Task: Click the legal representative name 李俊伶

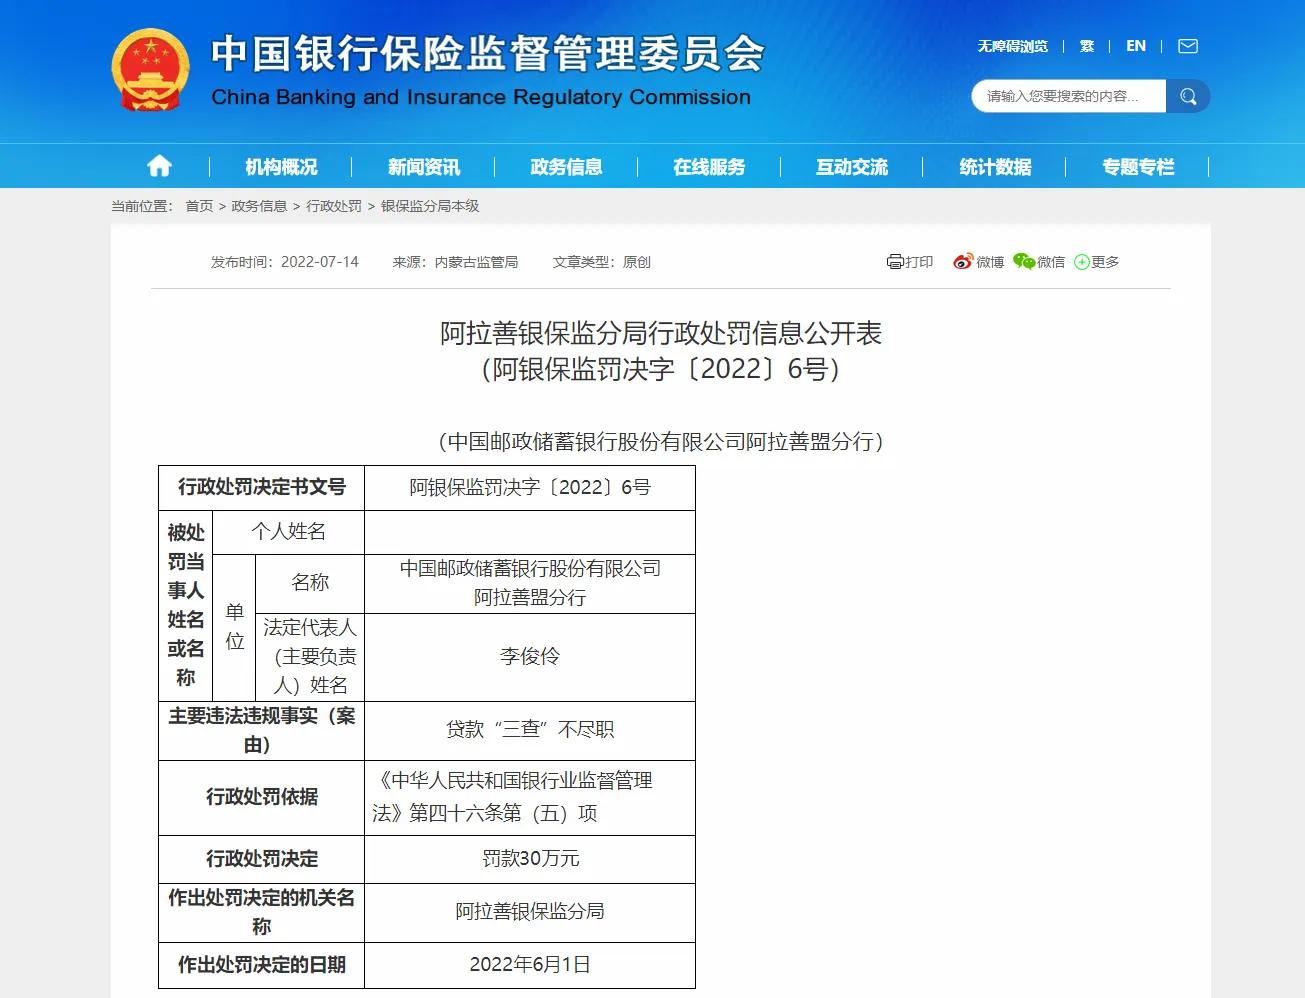Action: click(530, 656)
